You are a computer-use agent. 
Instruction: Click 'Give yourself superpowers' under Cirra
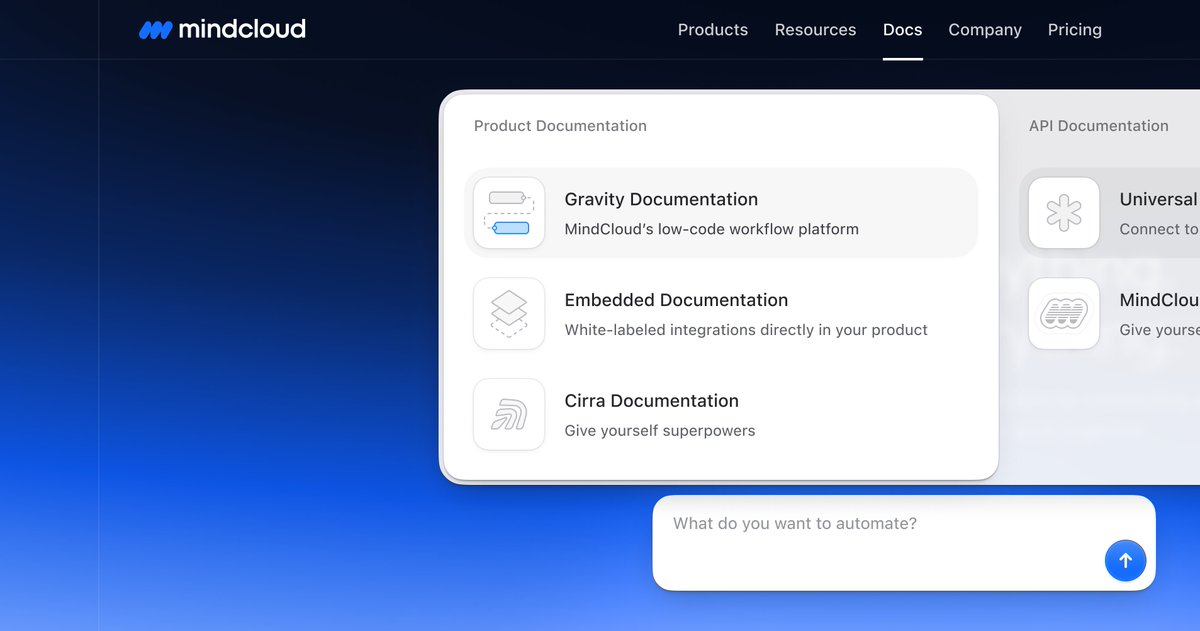pyautogui.click(x=660, y=431)
